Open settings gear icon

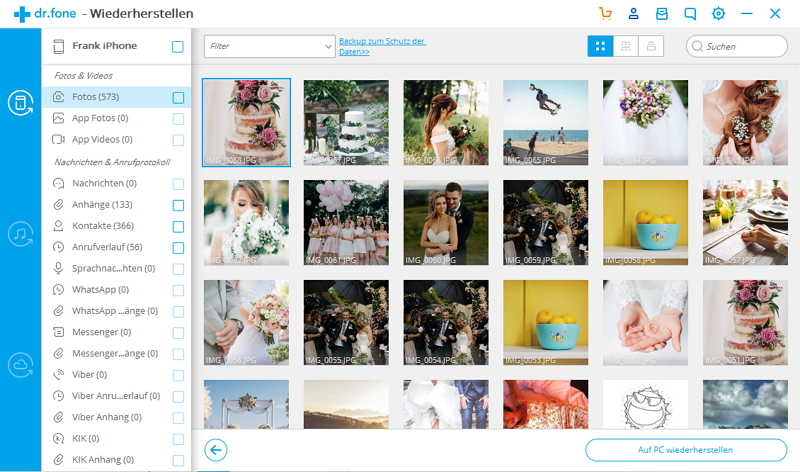point(718,14)
